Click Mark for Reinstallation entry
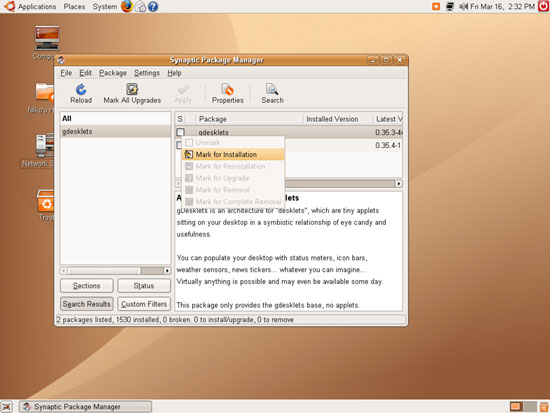Screen dimensions: 550x413 (x=233, y=166)
